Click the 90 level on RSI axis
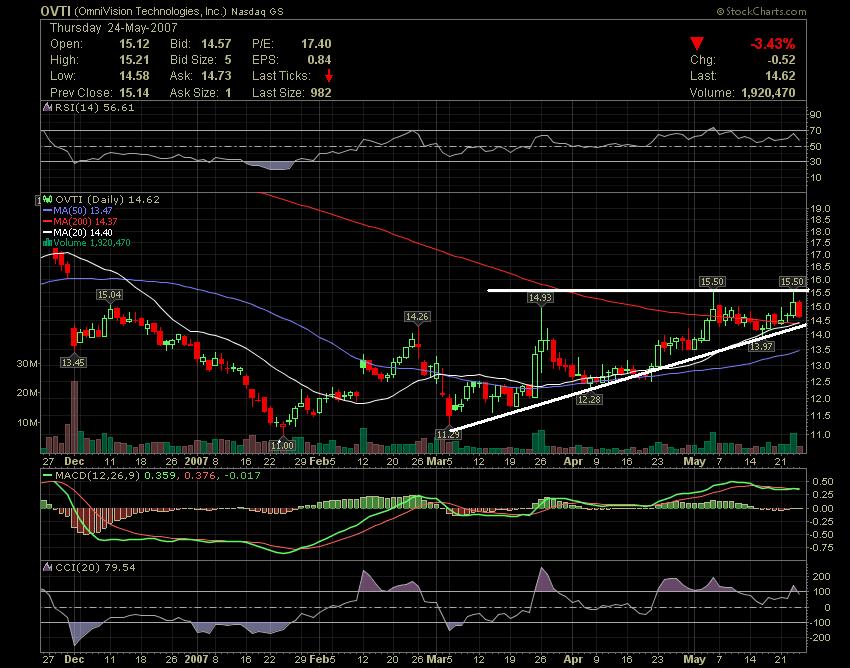 pos(816,114)
